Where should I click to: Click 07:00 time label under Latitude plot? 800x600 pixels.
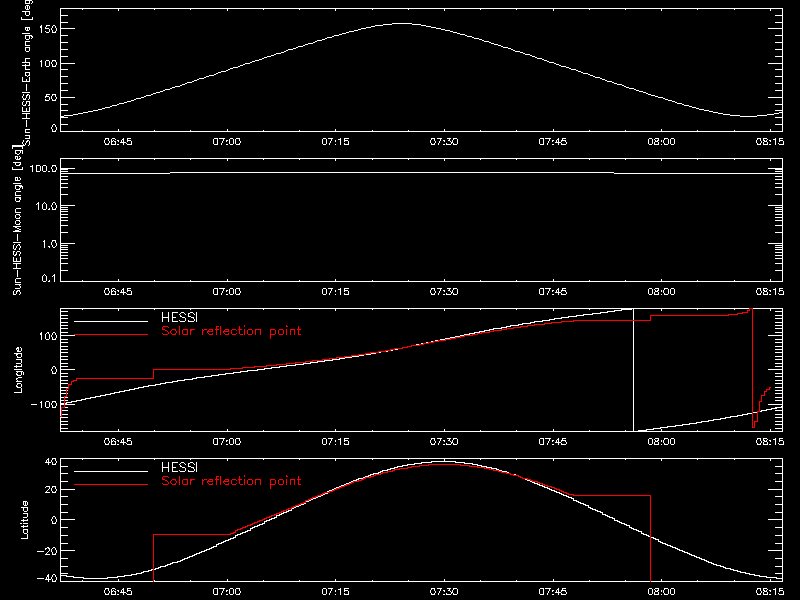pos(227,592)
